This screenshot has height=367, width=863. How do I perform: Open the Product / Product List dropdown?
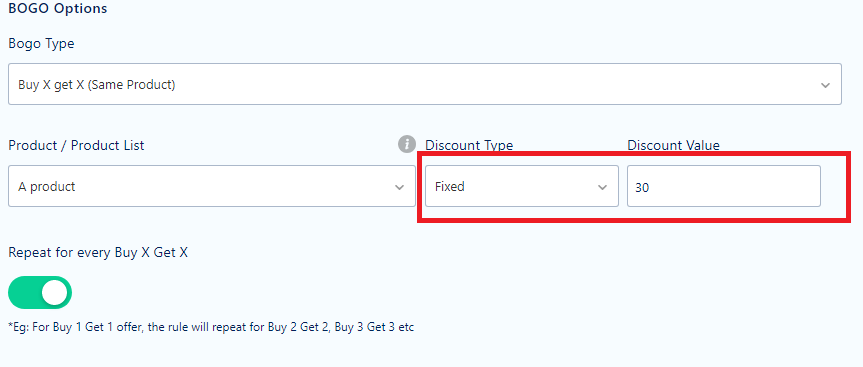coord(212,186)
